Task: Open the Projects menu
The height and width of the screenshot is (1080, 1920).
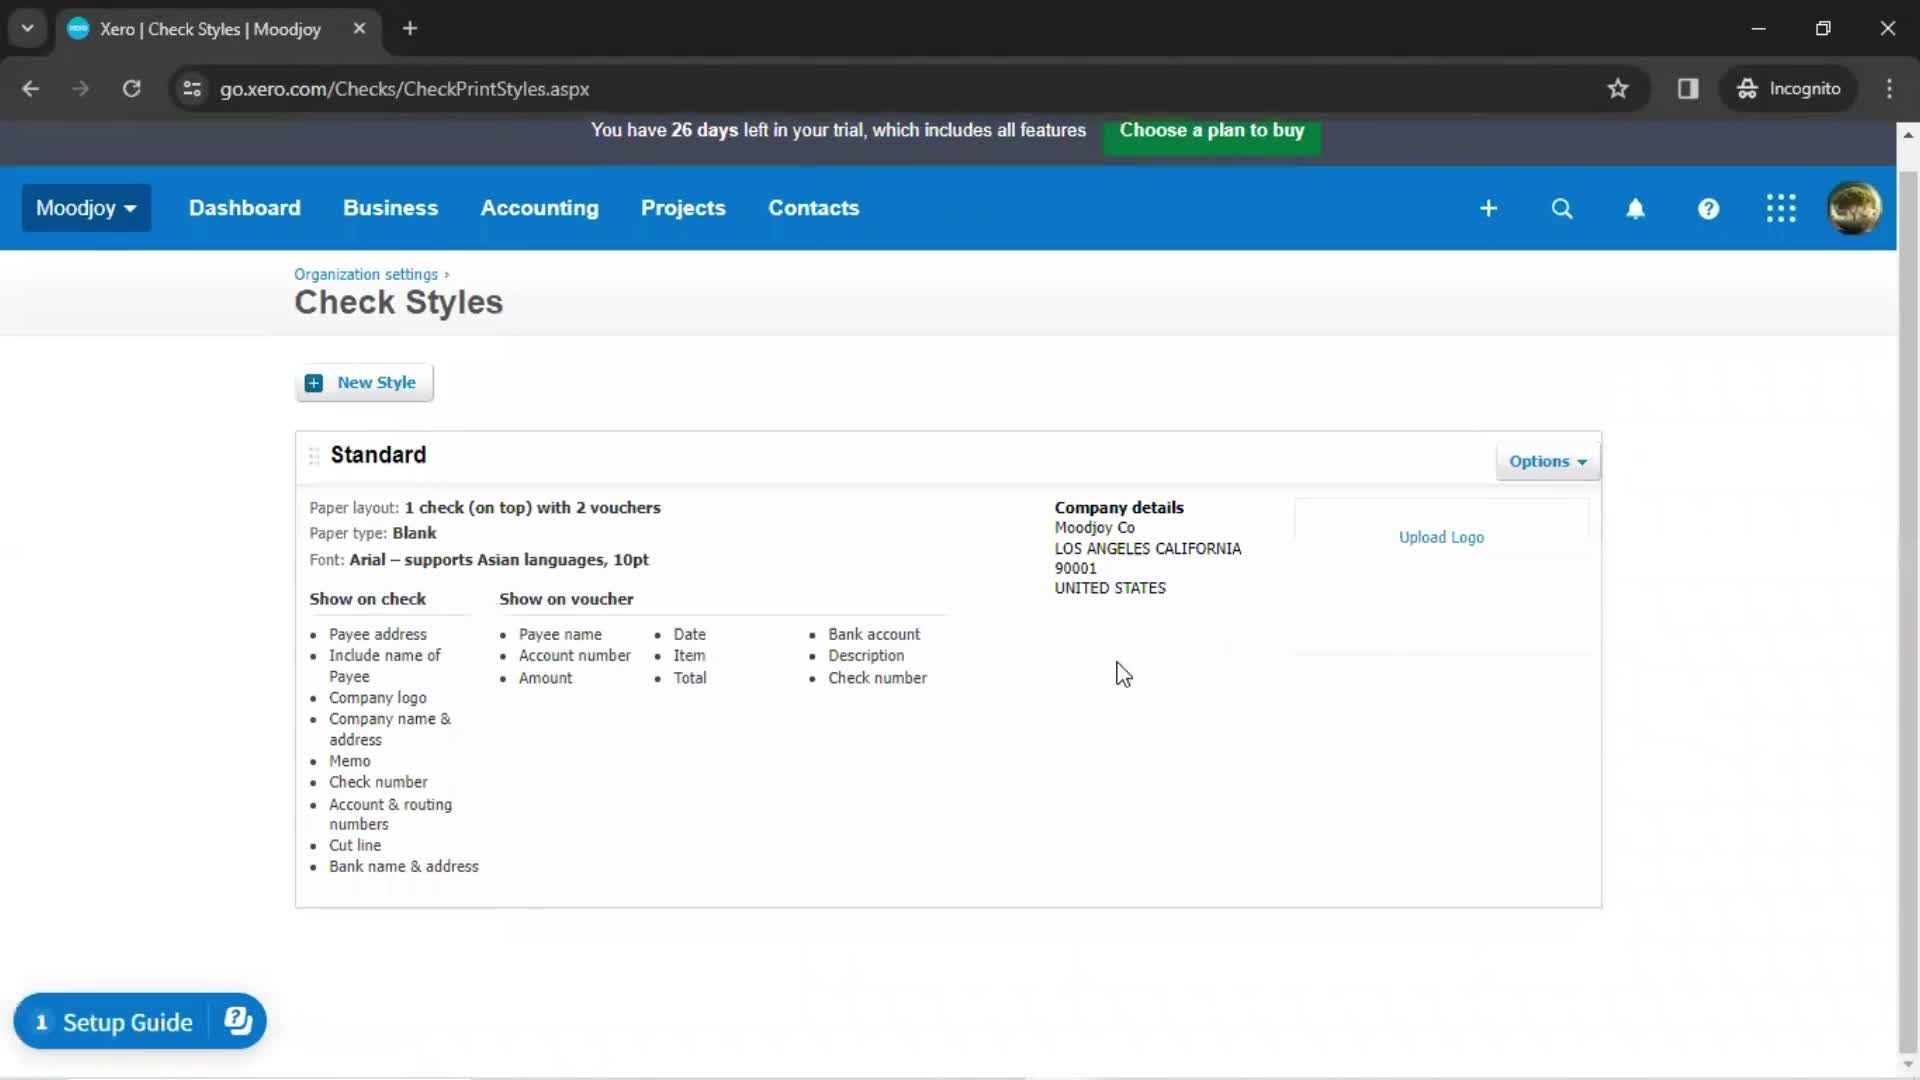Action: click(683, 208)
